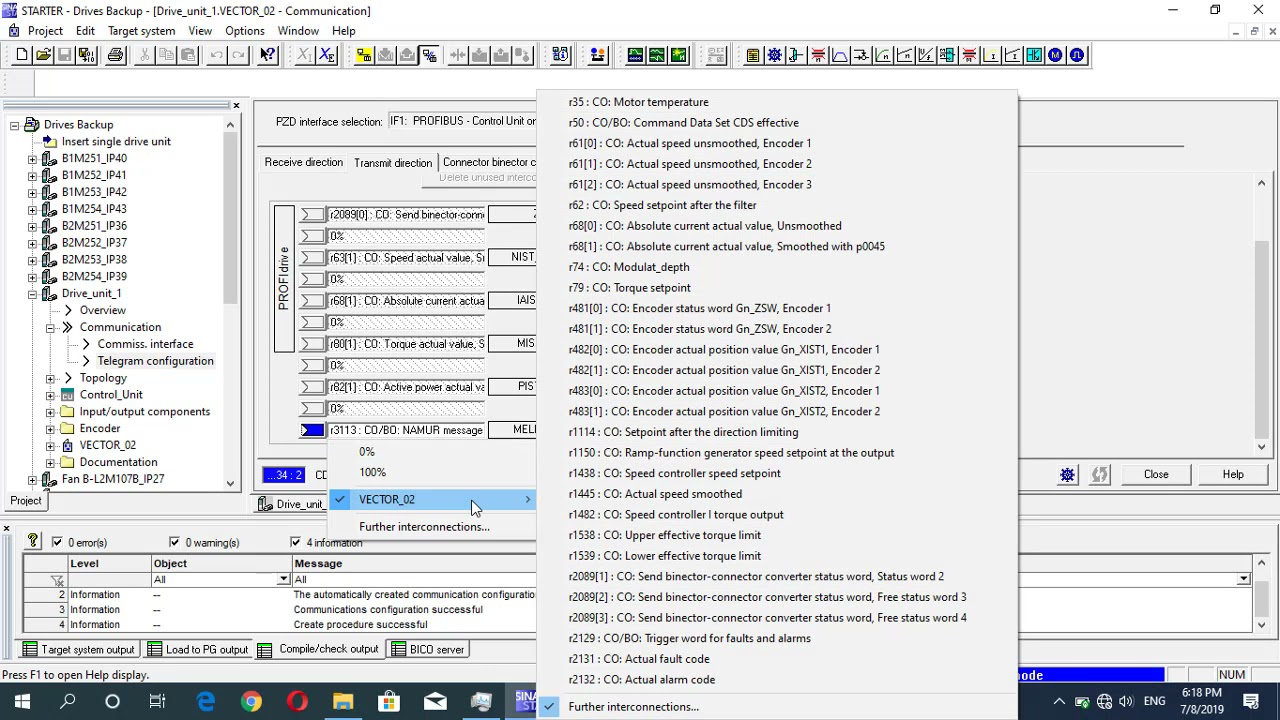Click the blue gear icon beside Close button
The width and height of the screenshot is (1280, 720).
(1067, 475)
